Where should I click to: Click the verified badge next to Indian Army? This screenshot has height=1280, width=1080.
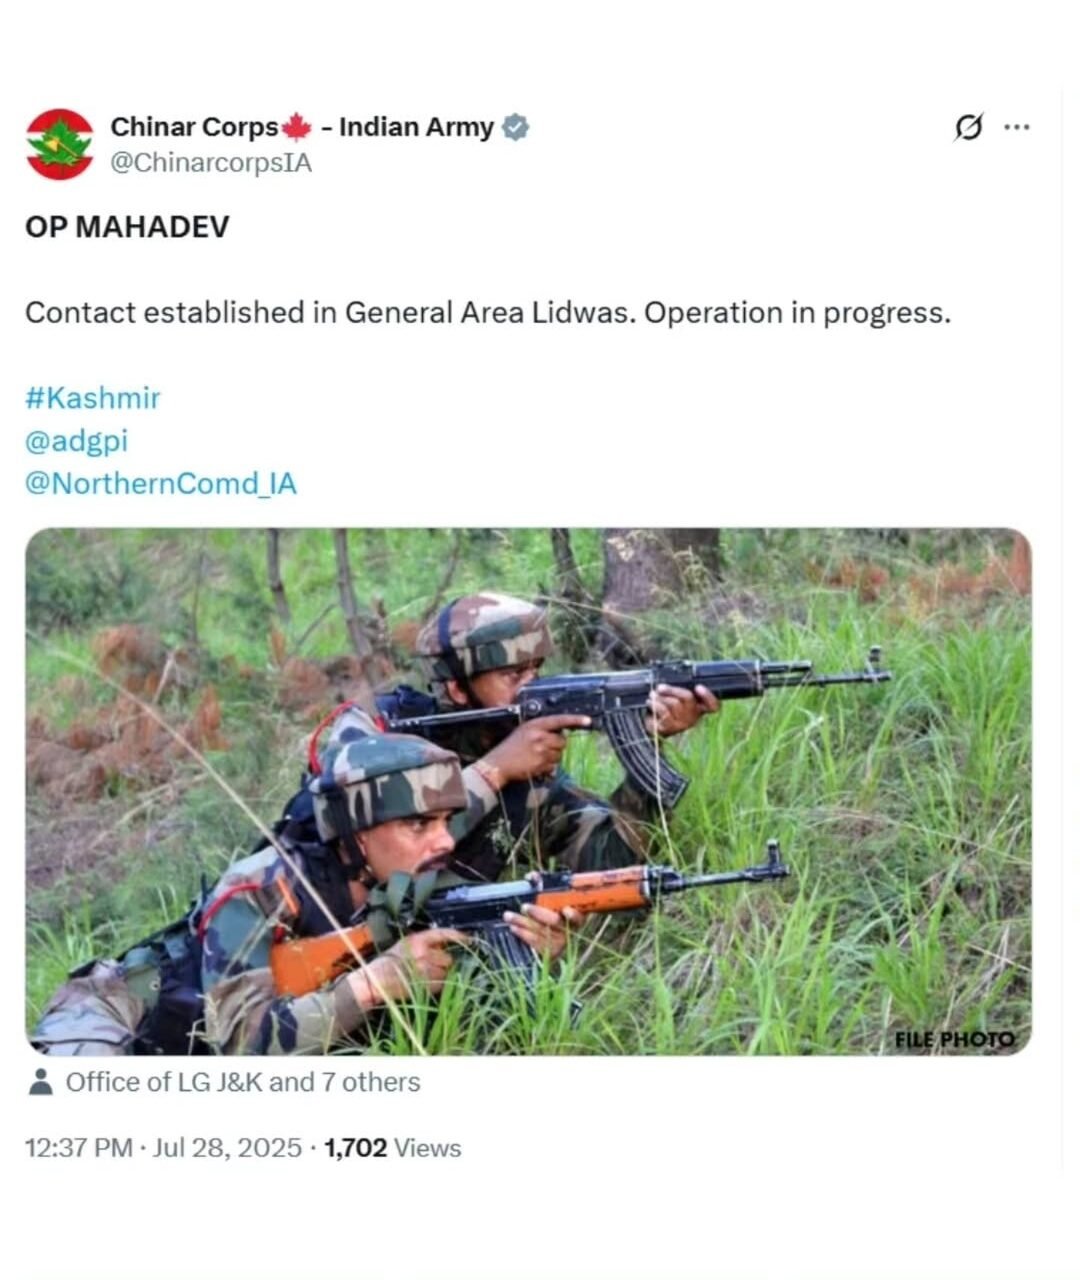516,128
